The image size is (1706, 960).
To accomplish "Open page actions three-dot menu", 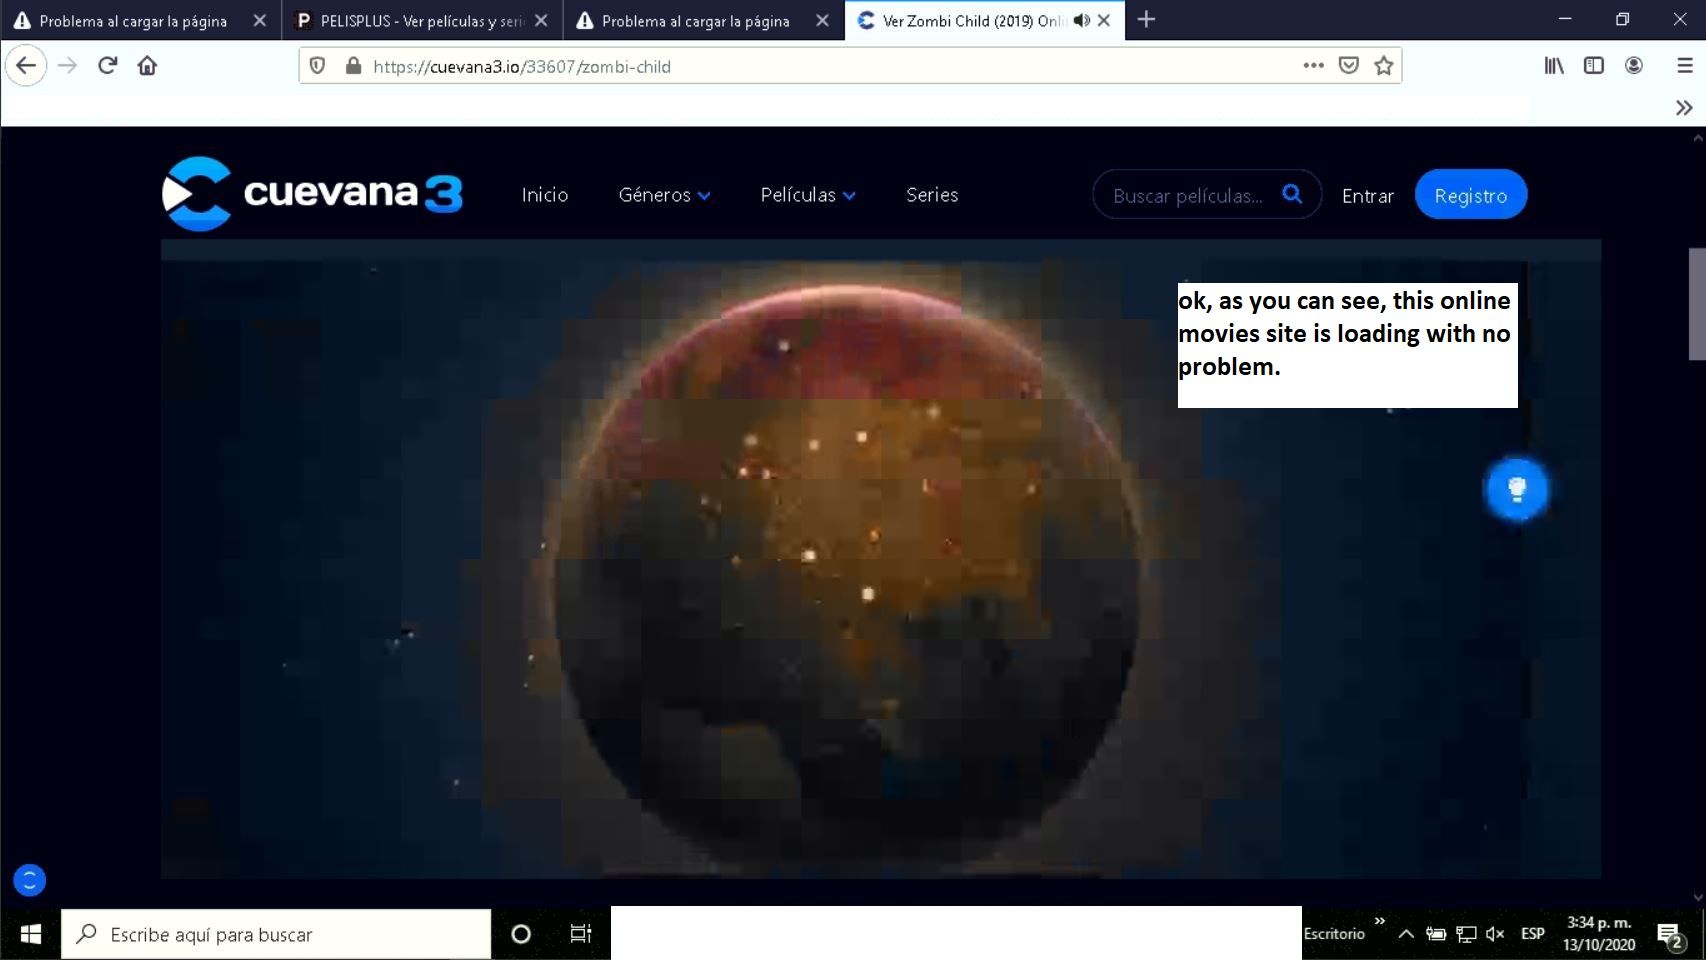I will pos(1313,66).
